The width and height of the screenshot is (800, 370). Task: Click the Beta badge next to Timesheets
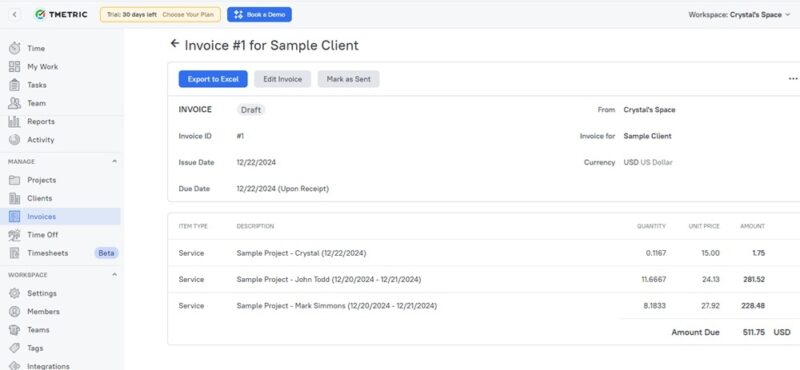pos(106,253)
